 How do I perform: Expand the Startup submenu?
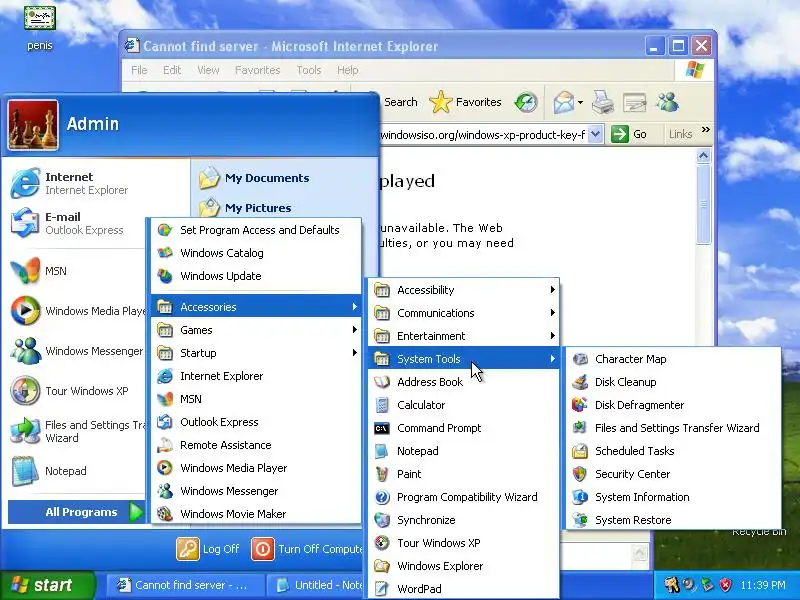(x=256, y=353)
